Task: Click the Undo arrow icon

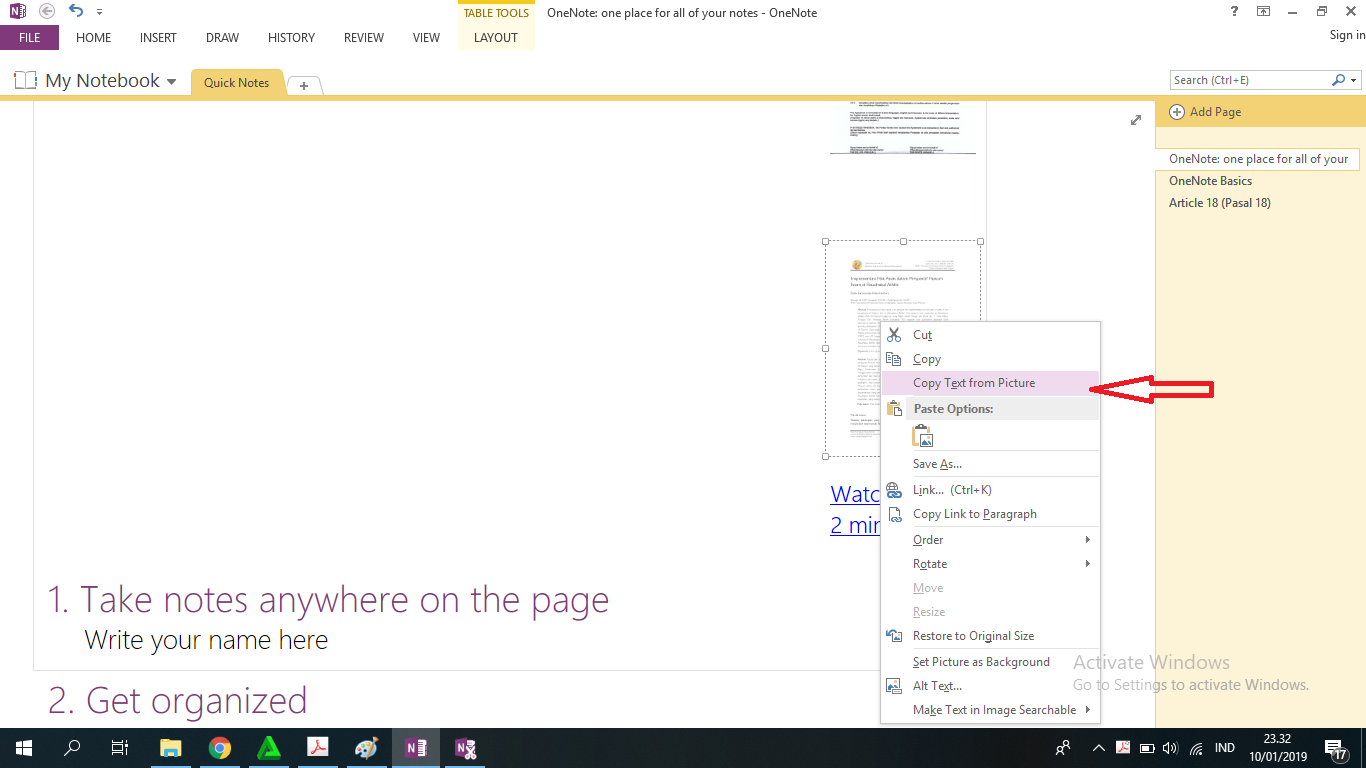Action: point(76,12)
